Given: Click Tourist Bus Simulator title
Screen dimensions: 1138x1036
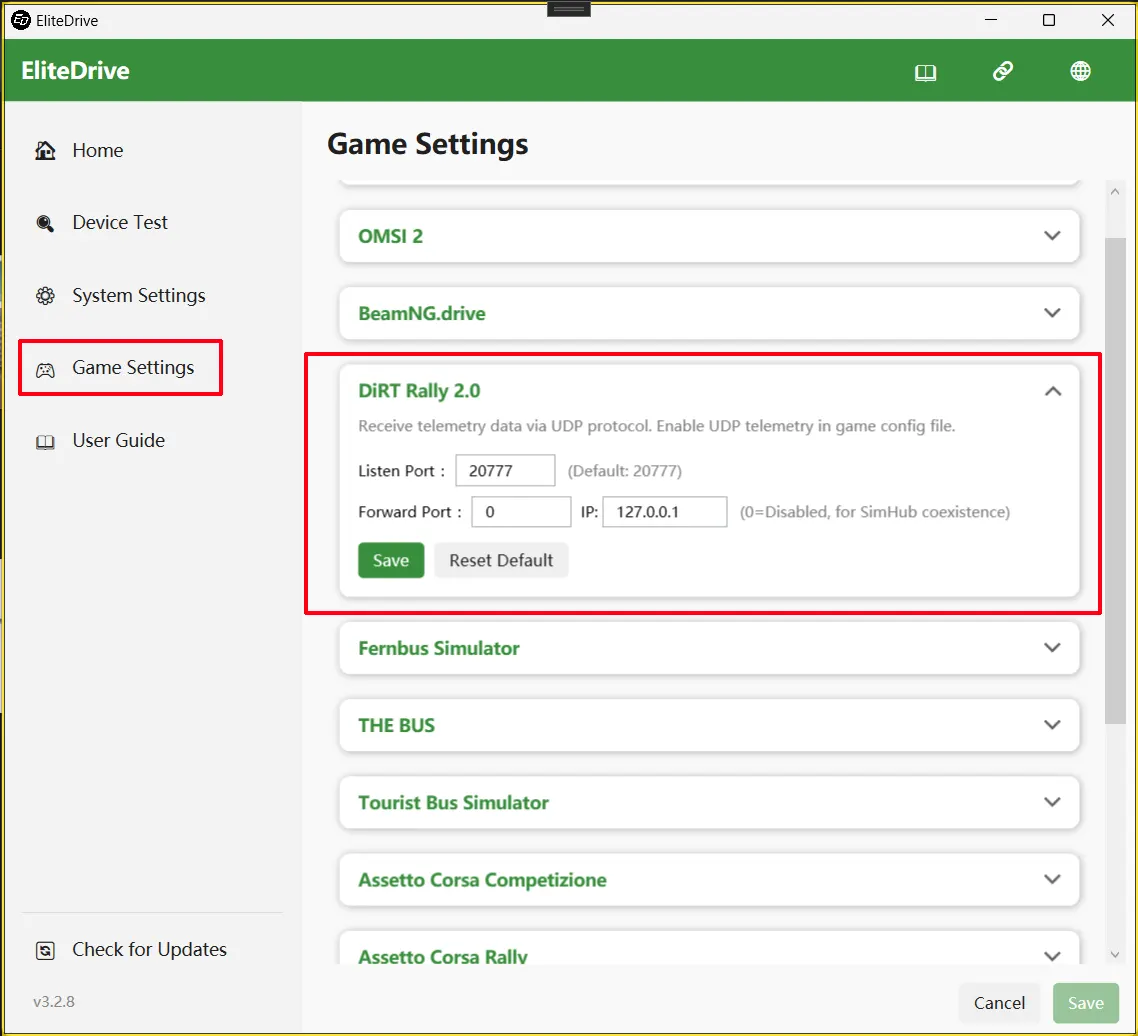Looking at the screenshot, I should (x=453, y=802).
